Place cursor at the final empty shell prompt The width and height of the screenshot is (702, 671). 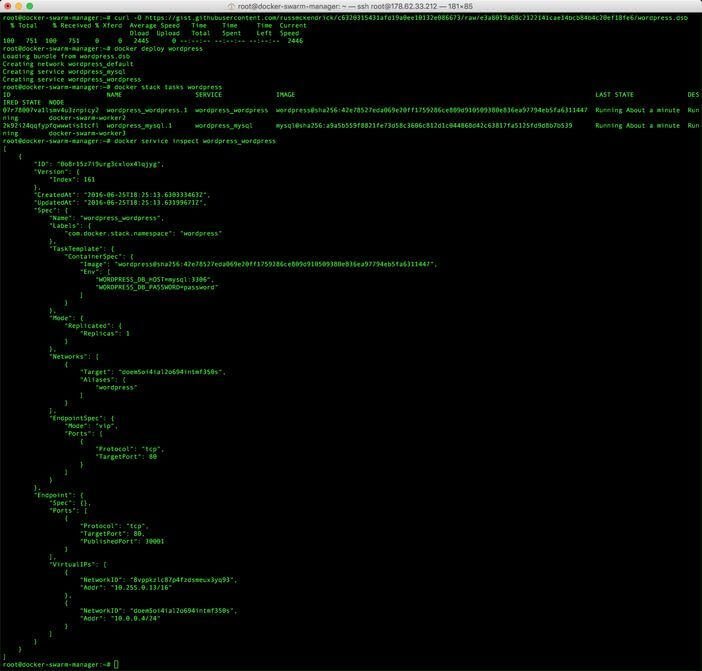coord(117,664)
